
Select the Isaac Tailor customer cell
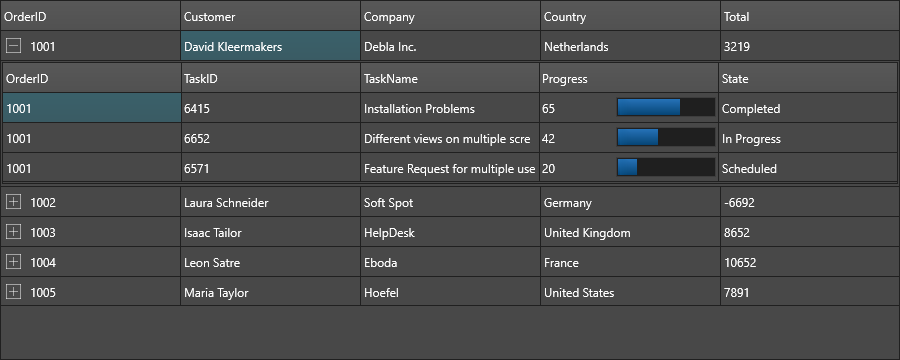coord(270,232)
